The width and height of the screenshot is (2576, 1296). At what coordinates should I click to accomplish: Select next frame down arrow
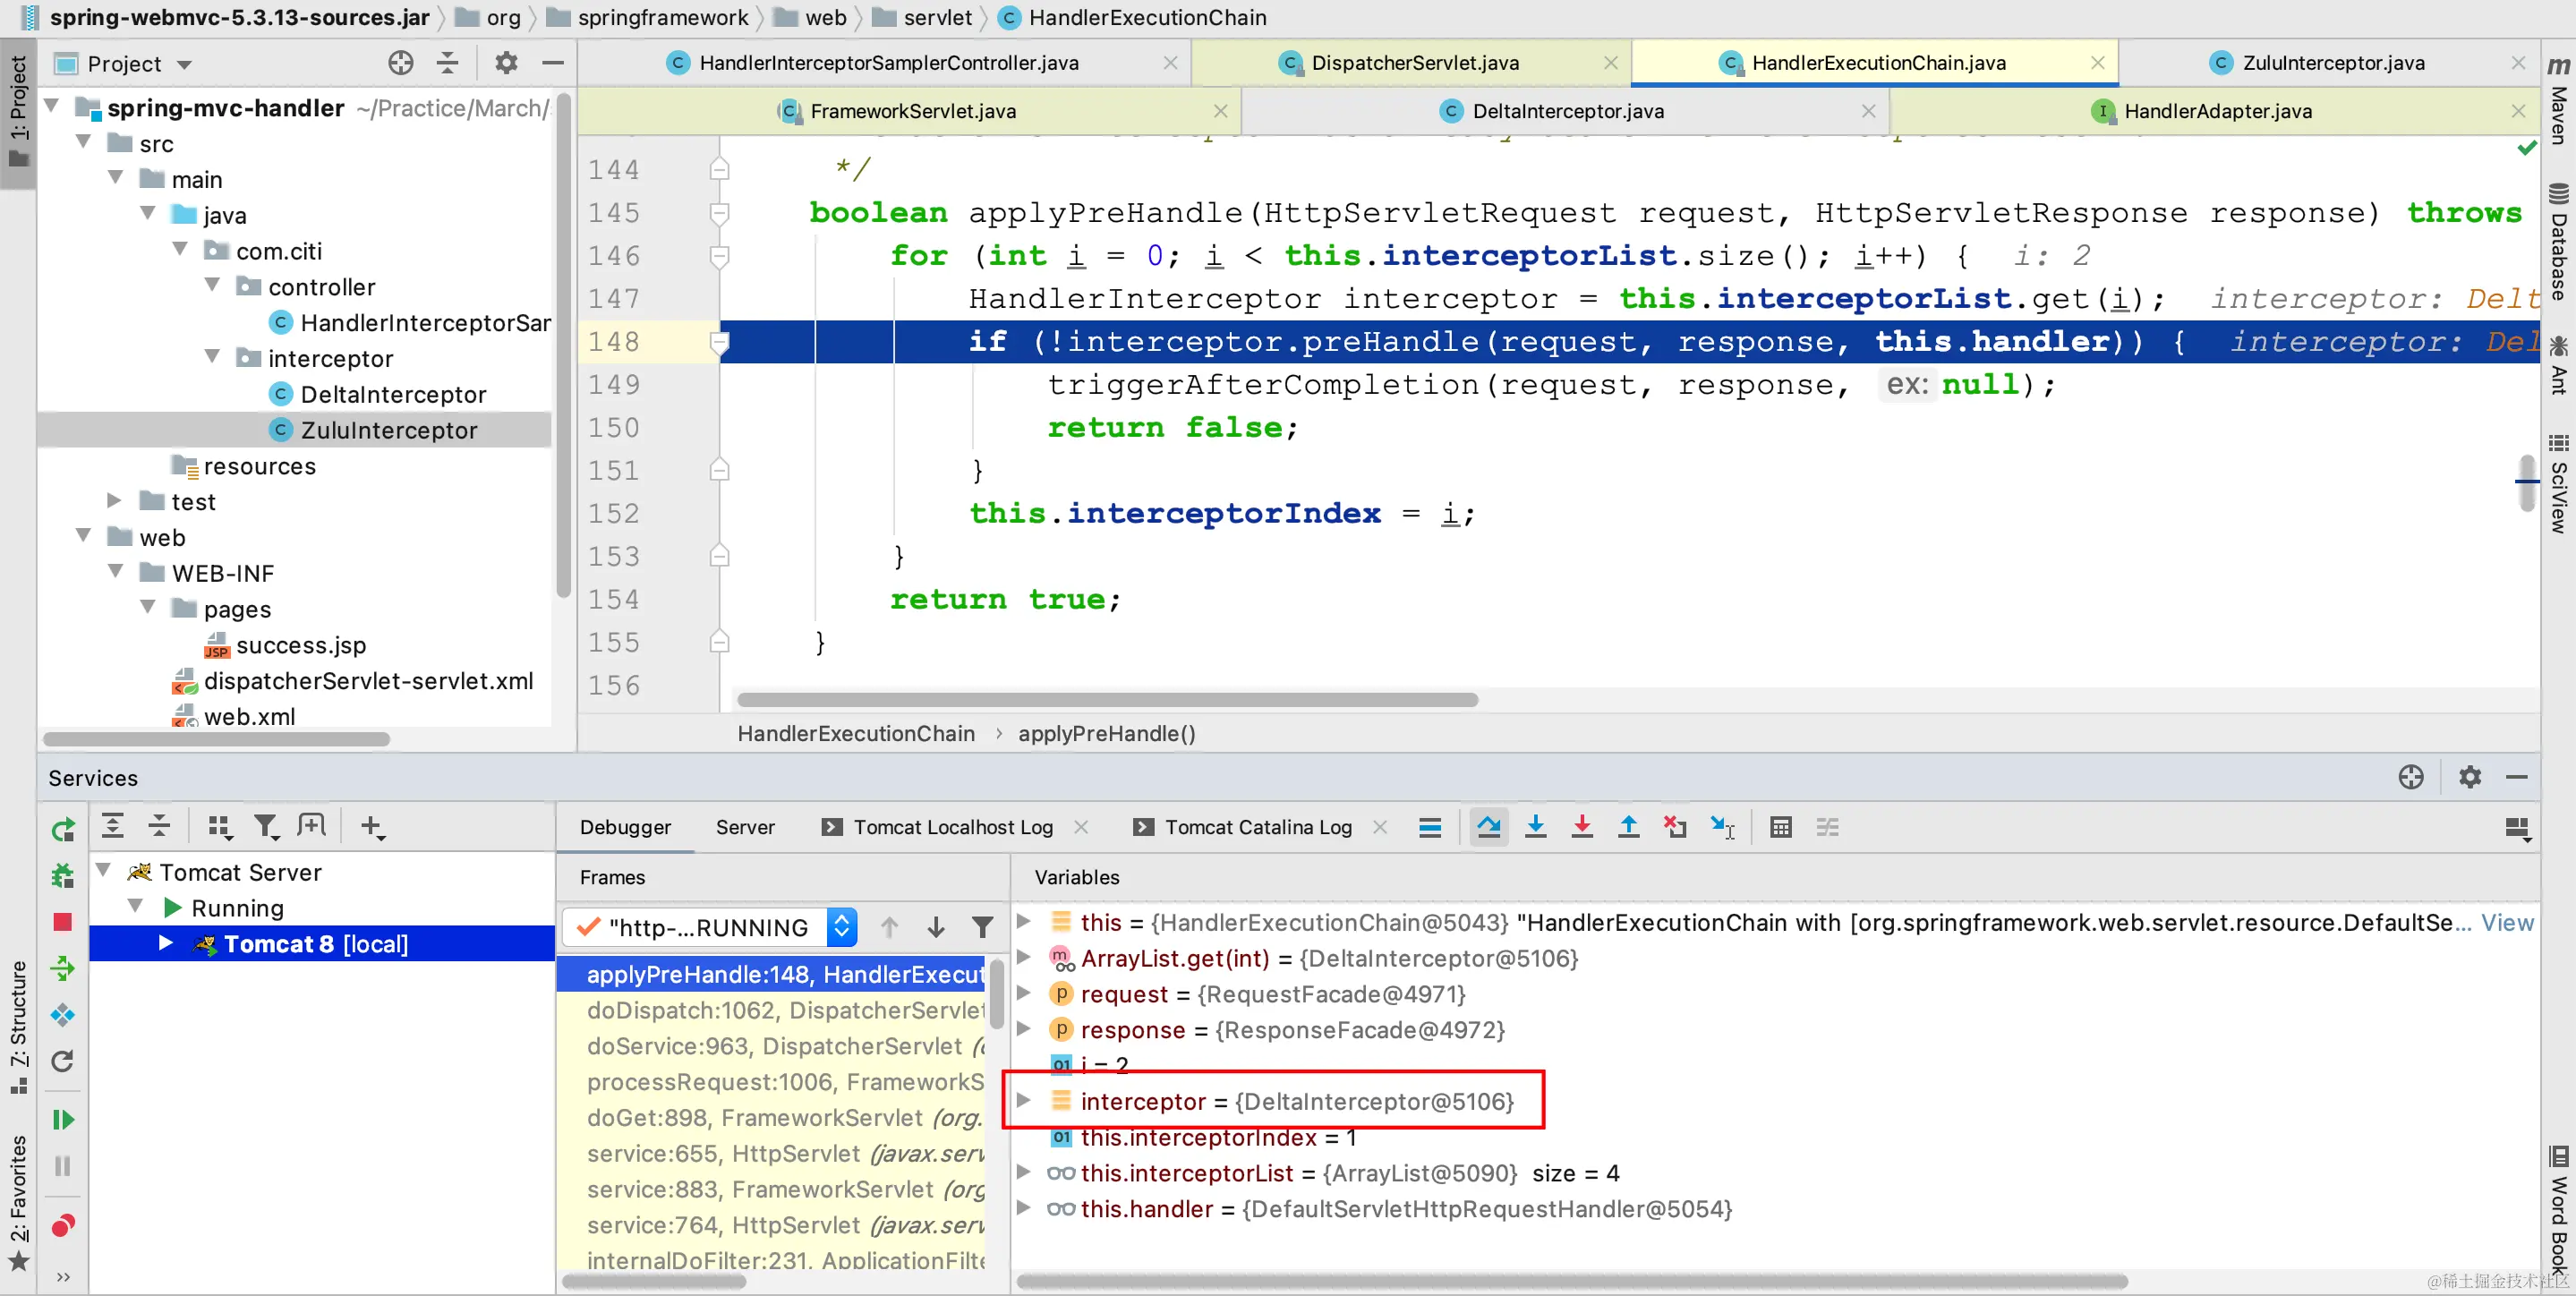tap(935, 927)
